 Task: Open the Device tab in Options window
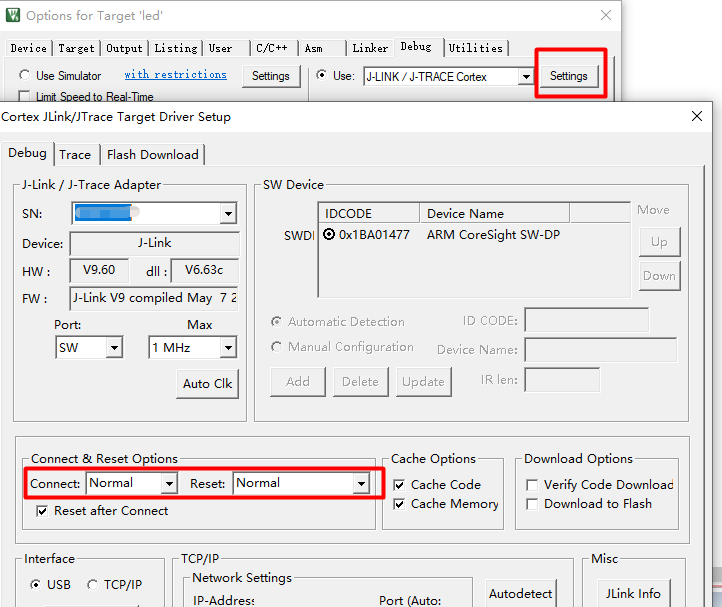click(29, 48)
